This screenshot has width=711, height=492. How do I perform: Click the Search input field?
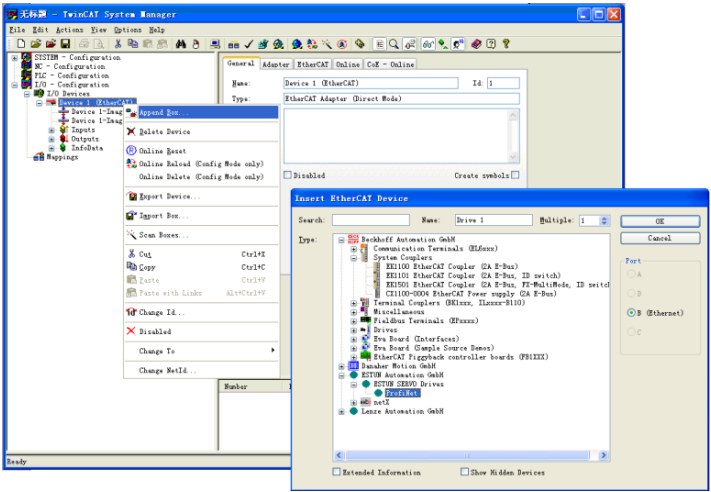pyautogui.click(x=371, y=220)
